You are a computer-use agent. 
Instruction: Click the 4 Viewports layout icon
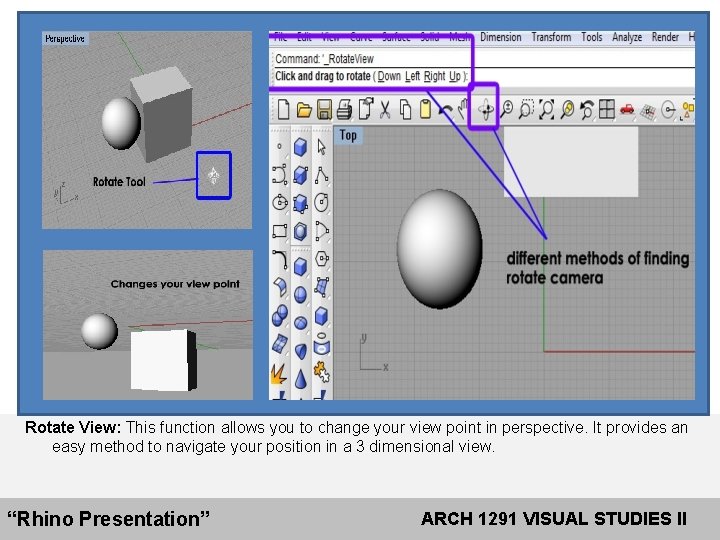tap(607, 110)
